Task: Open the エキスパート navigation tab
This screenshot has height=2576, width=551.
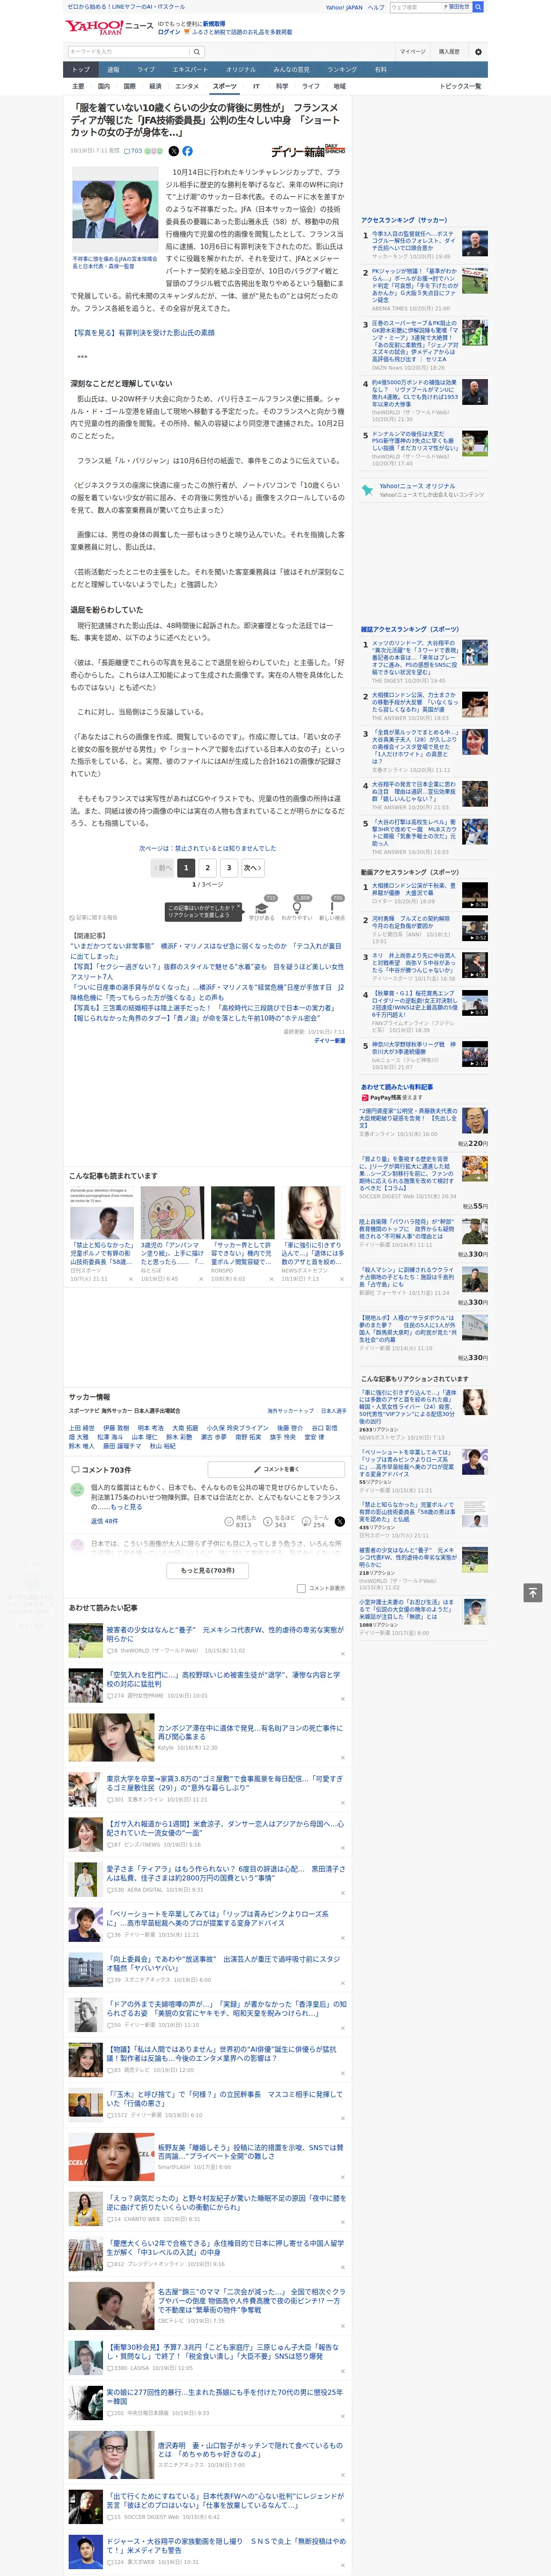Action: pos(190,70)
